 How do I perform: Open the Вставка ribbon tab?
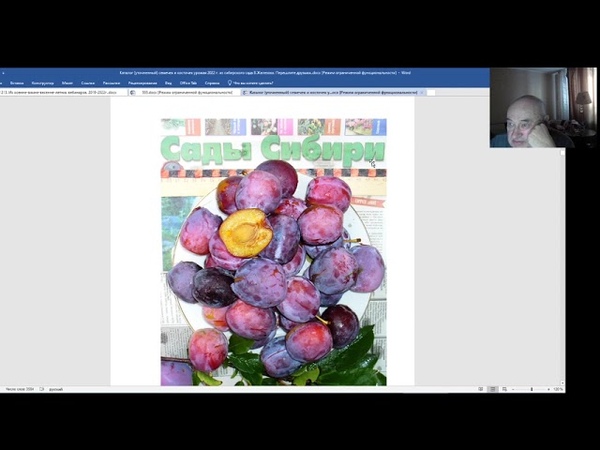tap(17, 83)
